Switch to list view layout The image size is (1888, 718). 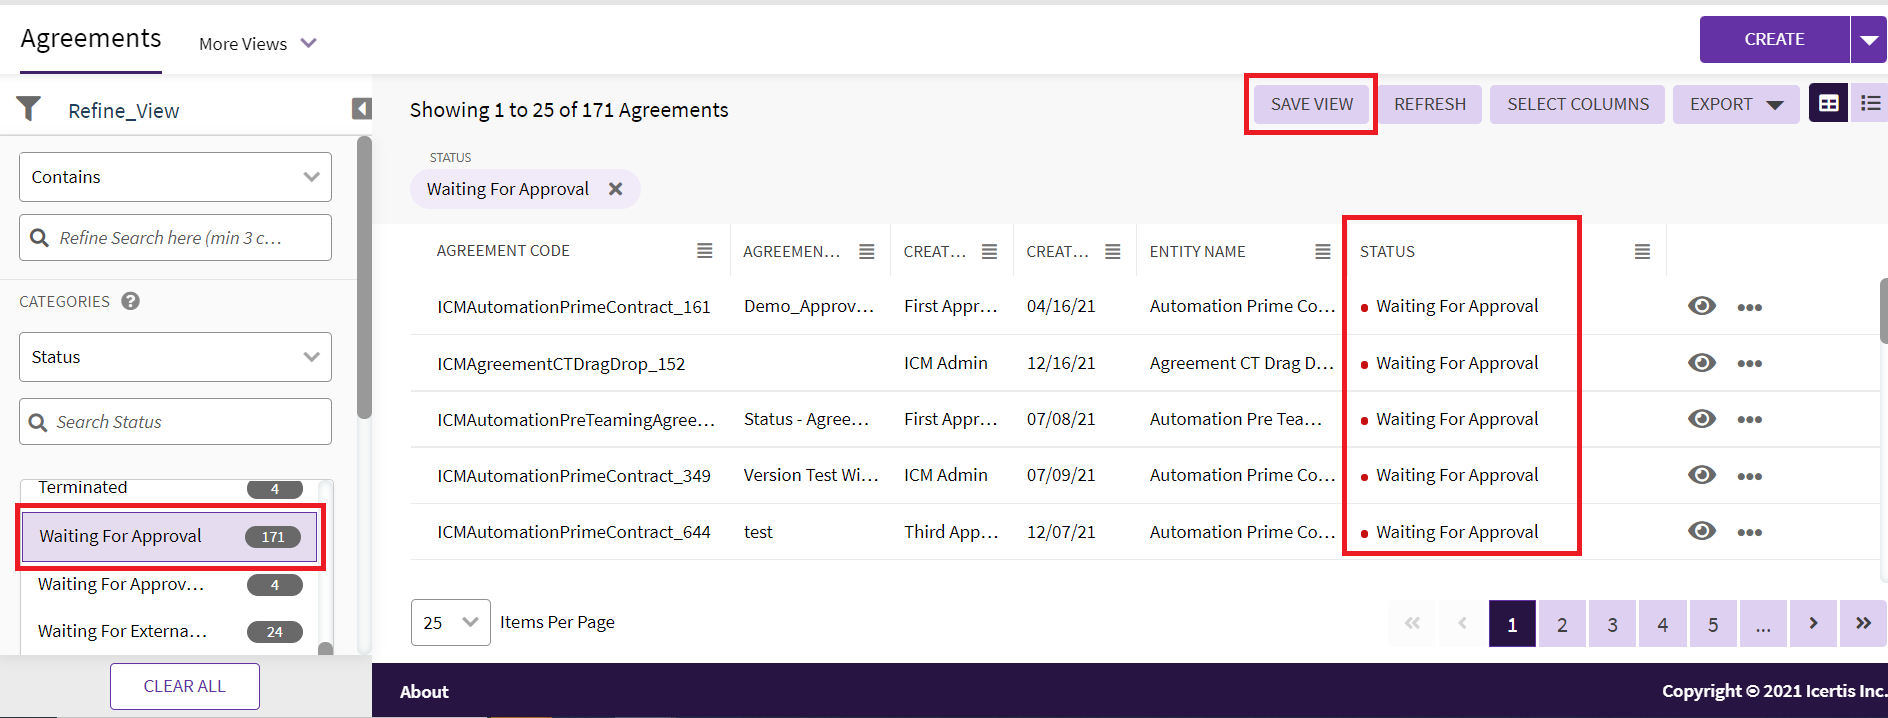coord(1870,104)
